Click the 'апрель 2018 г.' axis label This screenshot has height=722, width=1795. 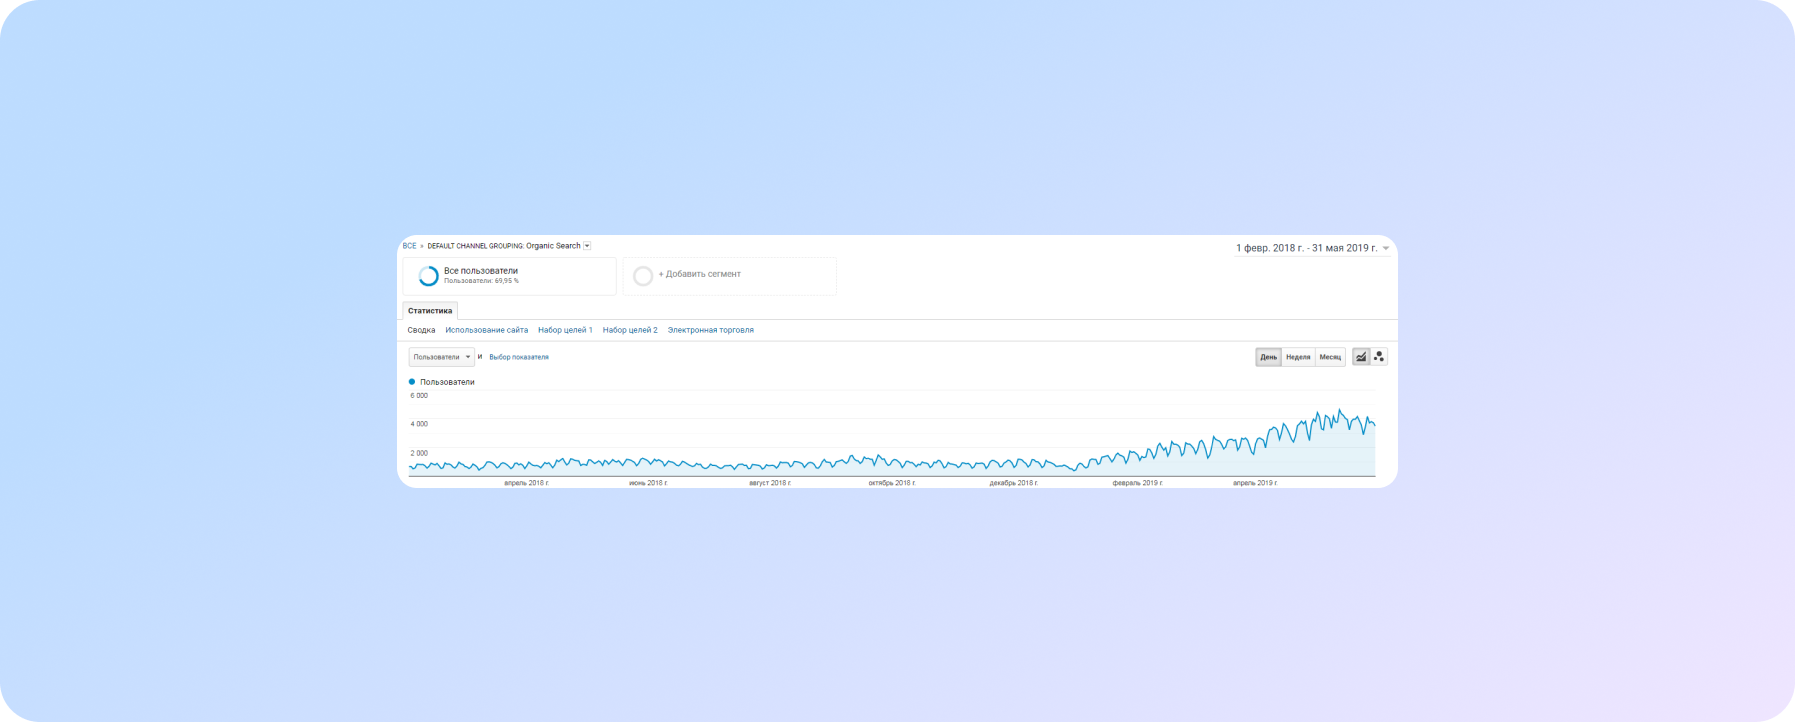tap(526, 483)
